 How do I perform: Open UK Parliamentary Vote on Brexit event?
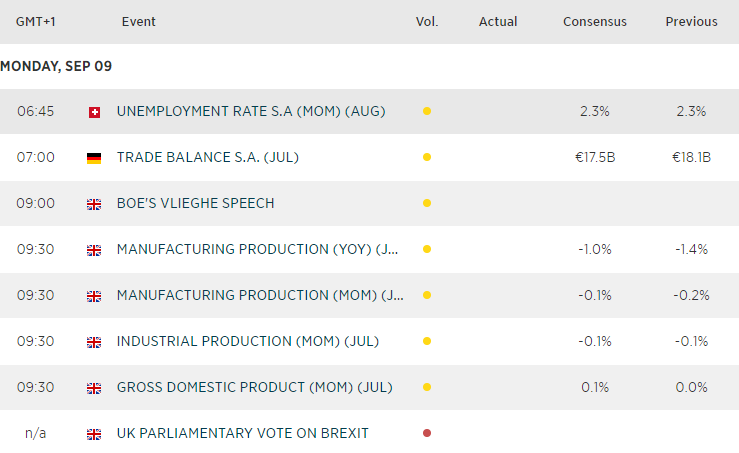point(242,434)
